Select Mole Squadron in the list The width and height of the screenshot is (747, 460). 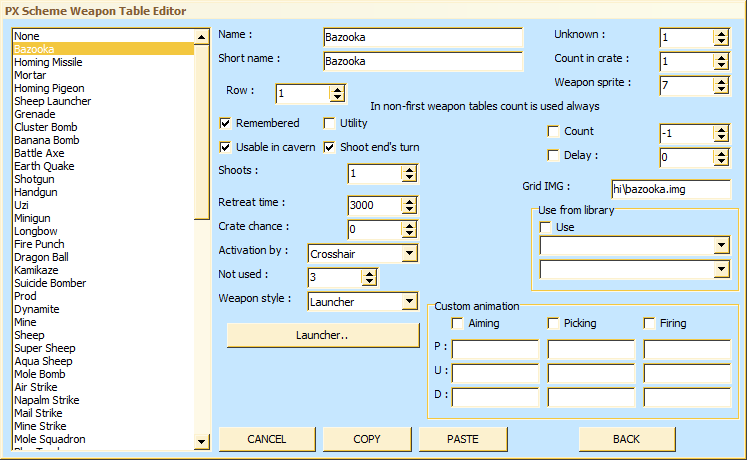(103, 439)
